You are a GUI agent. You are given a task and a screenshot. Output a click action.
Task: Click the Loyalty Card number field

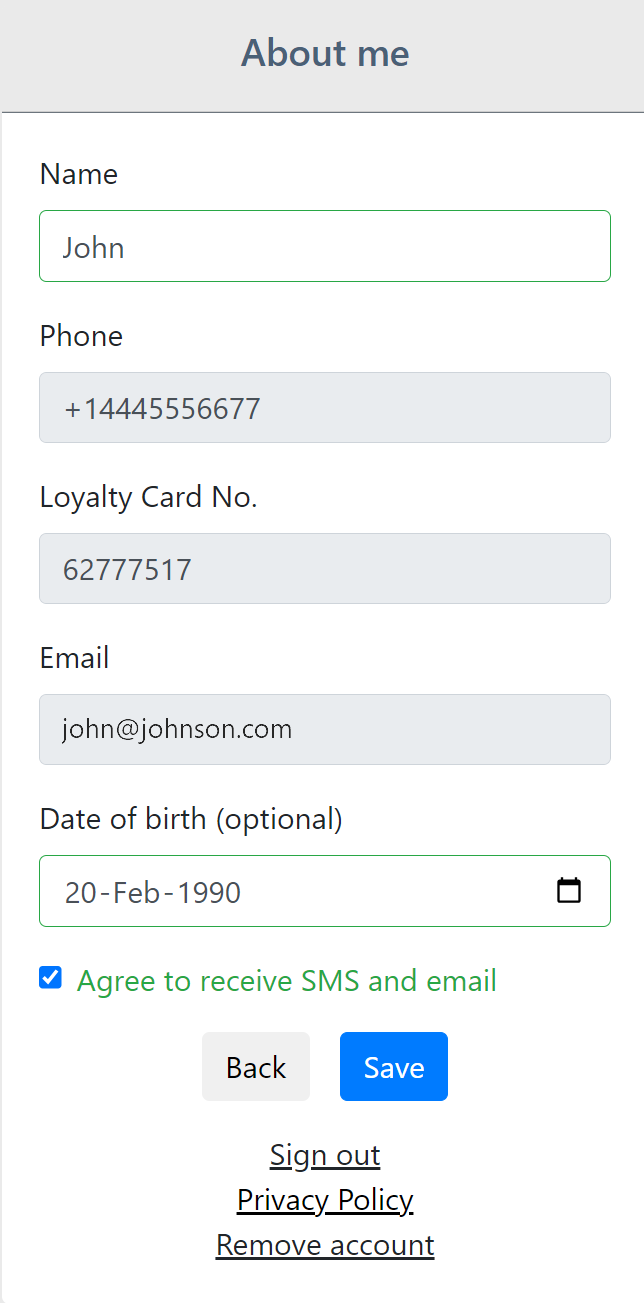[324, 569]
